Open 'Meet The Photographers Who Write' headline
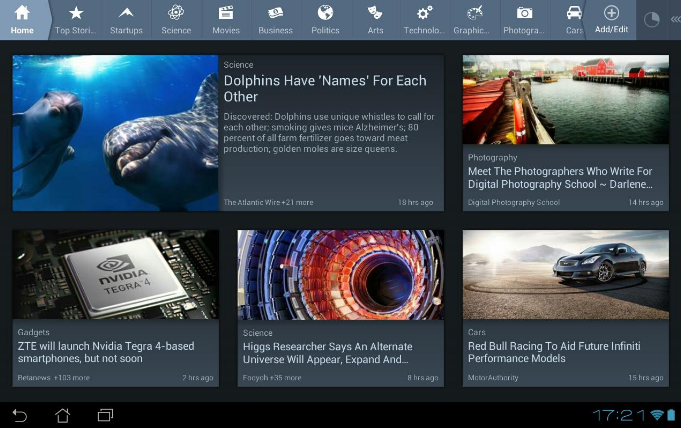This screenshot has height=428, width=681. coord(560,178)
